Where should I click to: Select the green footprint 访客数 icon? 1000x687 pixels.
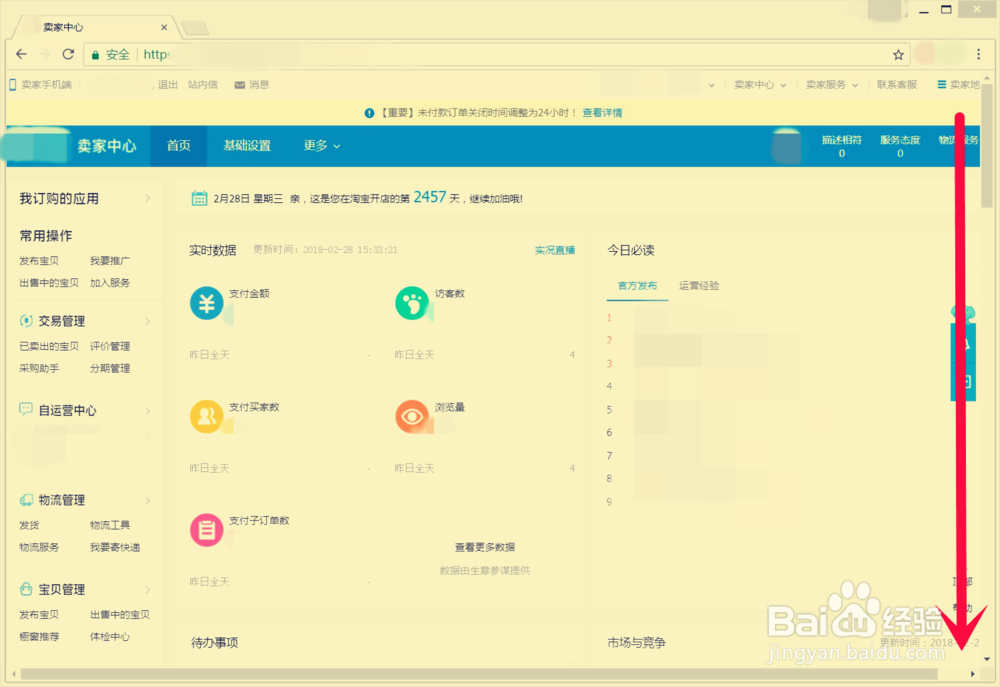click(x=413, y=303)
